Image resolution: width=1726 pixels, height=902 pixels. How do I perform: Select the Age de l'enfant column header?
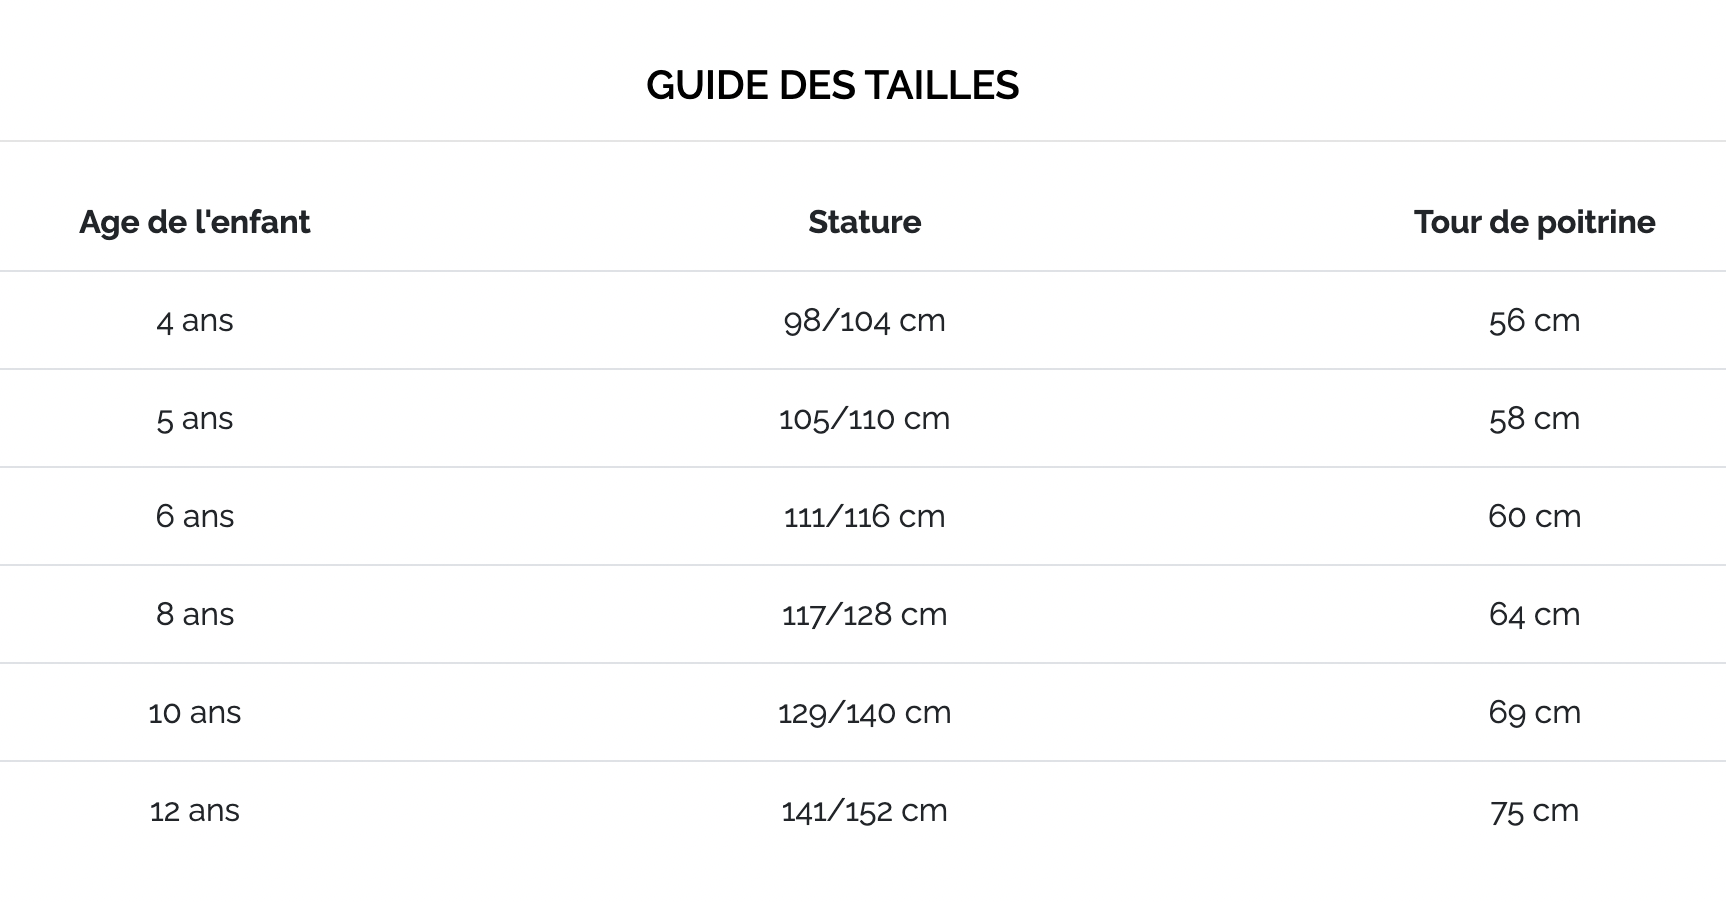[194, 222]
